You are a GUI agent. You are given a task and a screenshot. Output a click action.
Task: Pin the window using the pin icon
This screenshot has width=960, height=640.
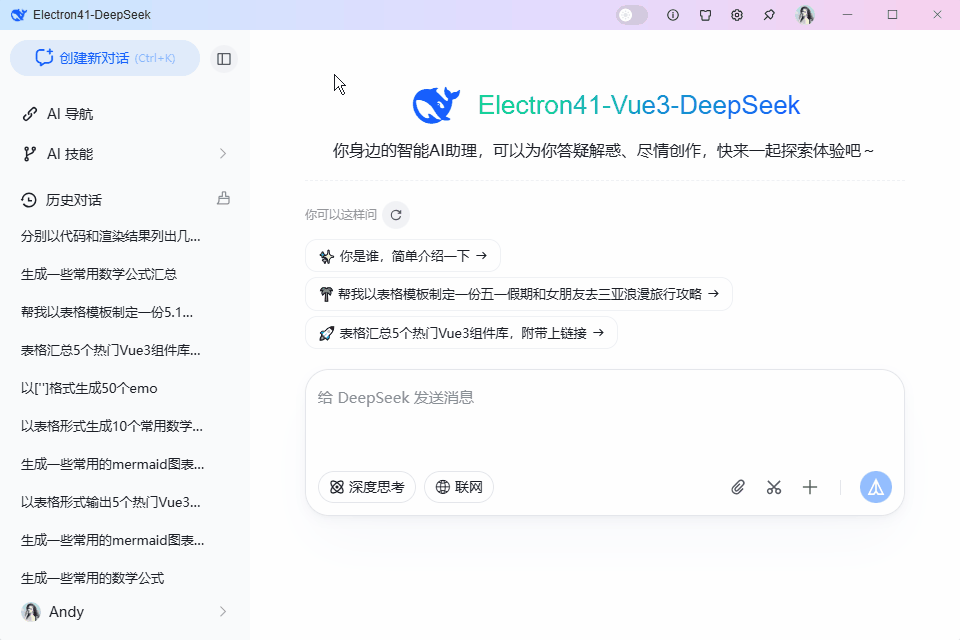769,15
